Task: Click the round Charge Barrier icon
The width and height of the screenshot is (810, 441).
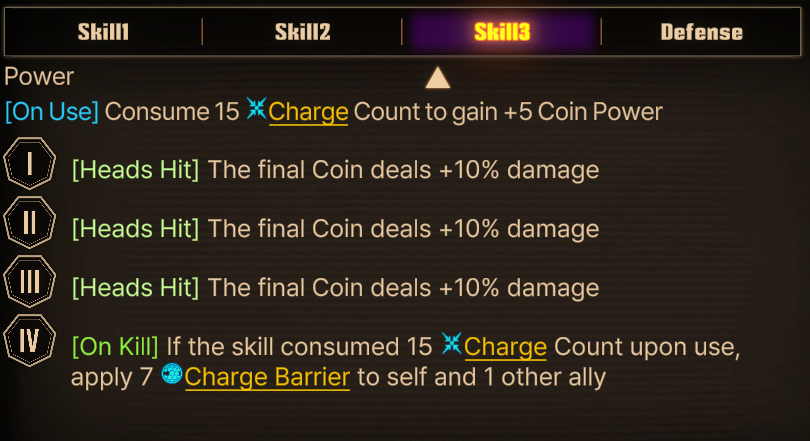Action: (171, 377)
